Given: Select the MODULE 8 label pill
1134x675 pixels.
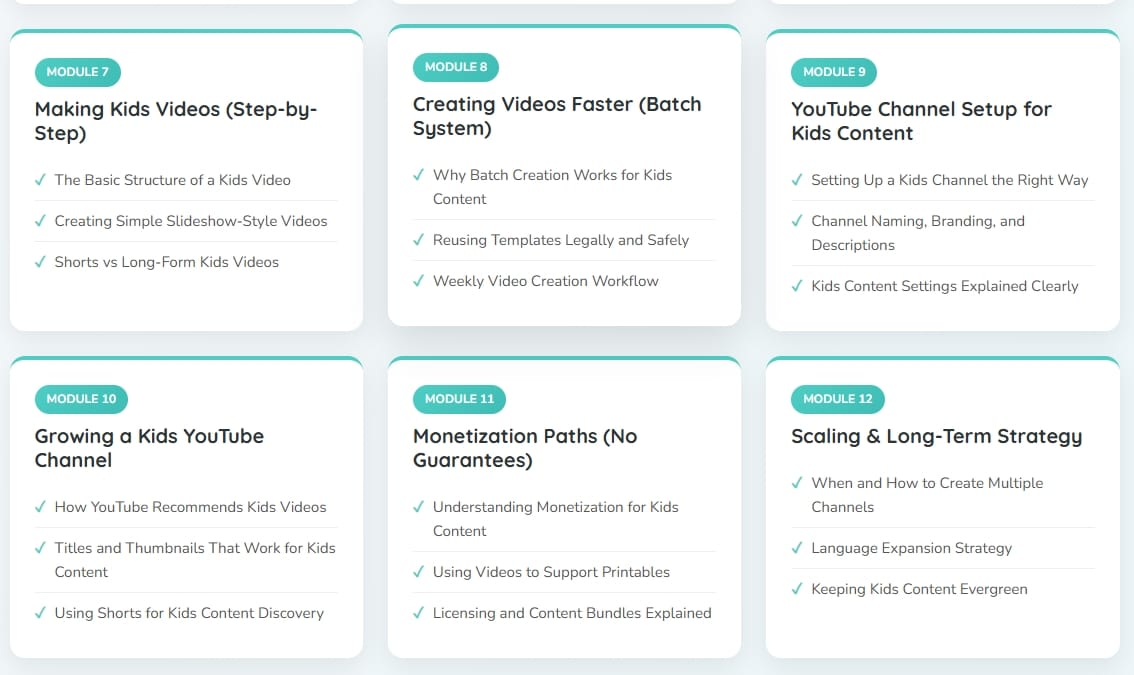Looking at the screenshot, I should point(456,67).
